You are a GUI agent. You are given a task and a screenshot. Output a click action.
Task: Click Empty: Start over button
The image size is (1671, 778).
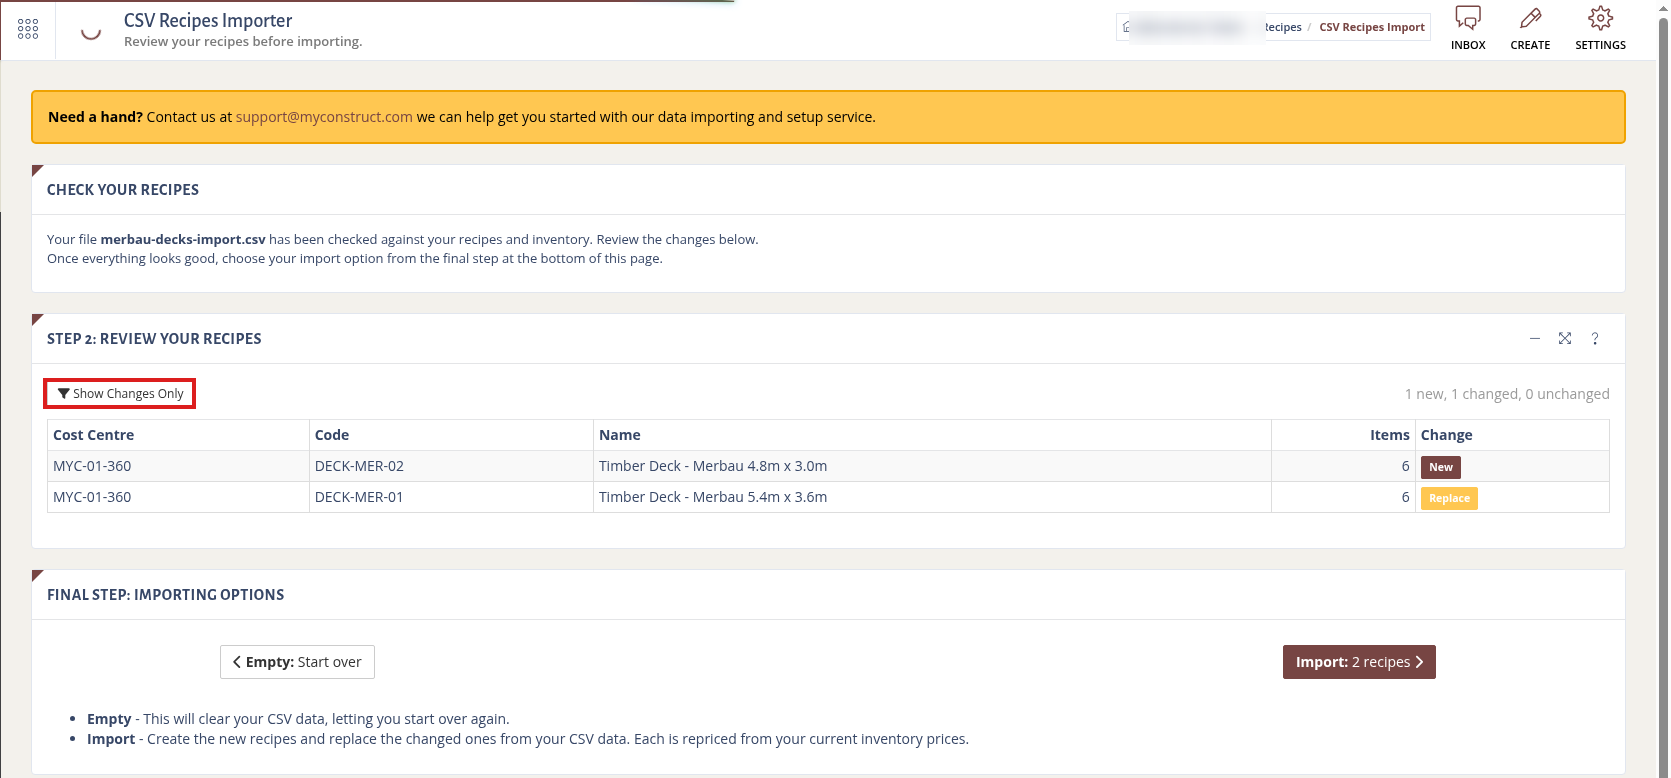pos(297,662)
